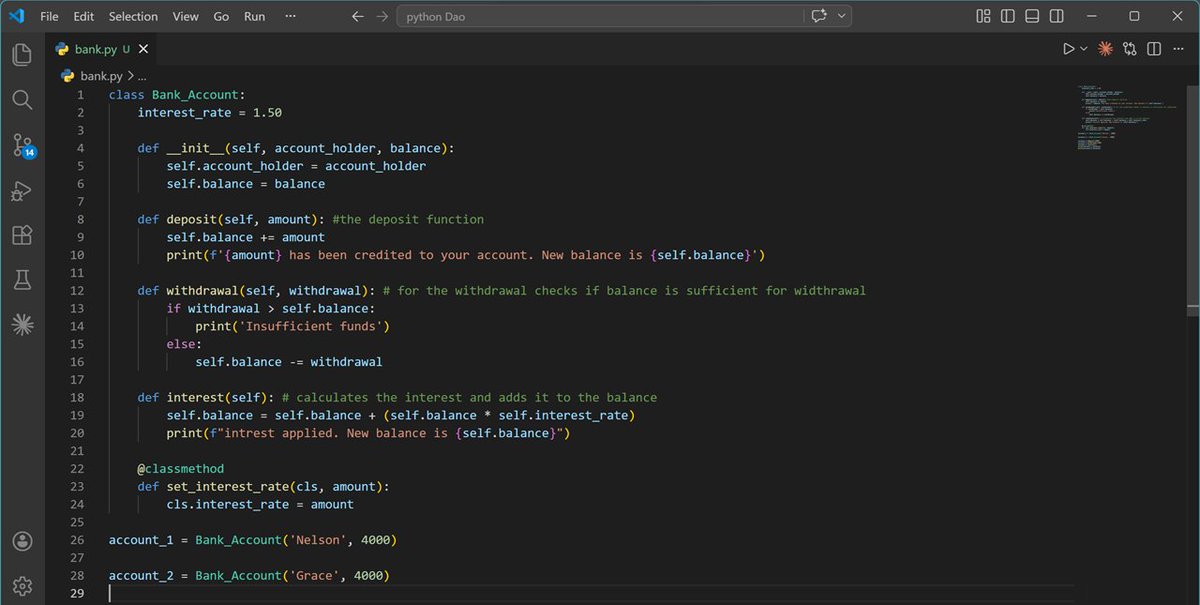1200x605 pixels.
Task: Click 'cls.interest_rate = amount' on line 24
Action: tap(261, 504)
